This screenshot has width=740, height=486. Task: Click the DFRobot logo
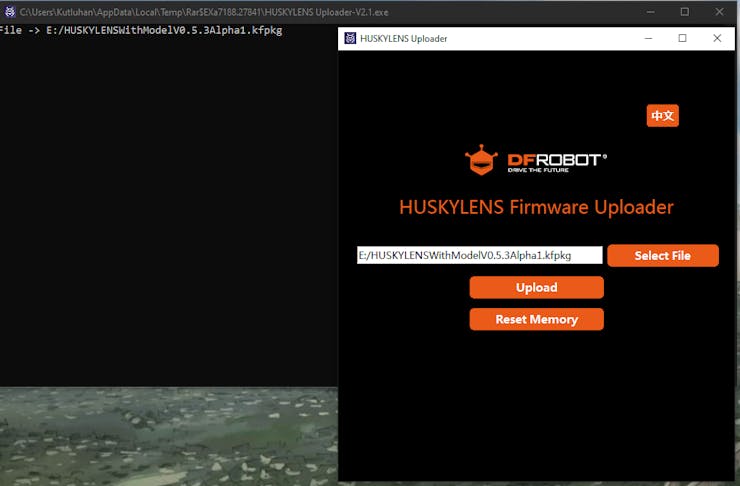tap(536, 160)
